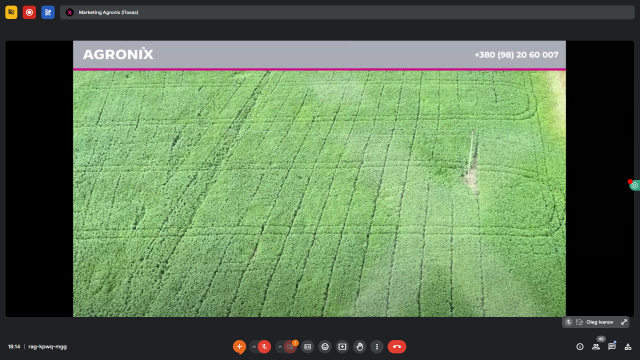The width and height of the screenshot is (640, 360).
Task: Open meeting details info icon
Action: point(580,347)
